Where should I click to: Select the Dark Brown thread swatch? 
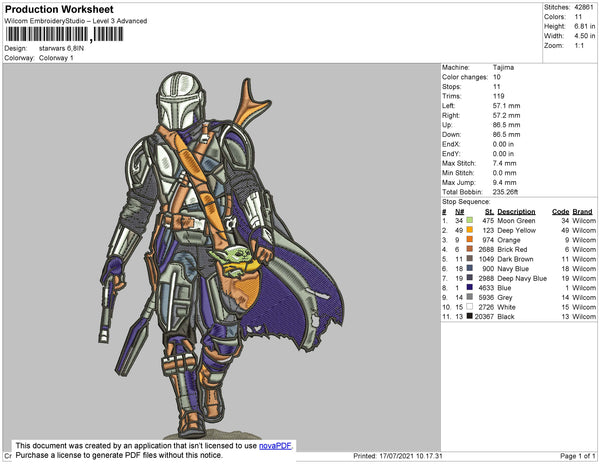469,259
